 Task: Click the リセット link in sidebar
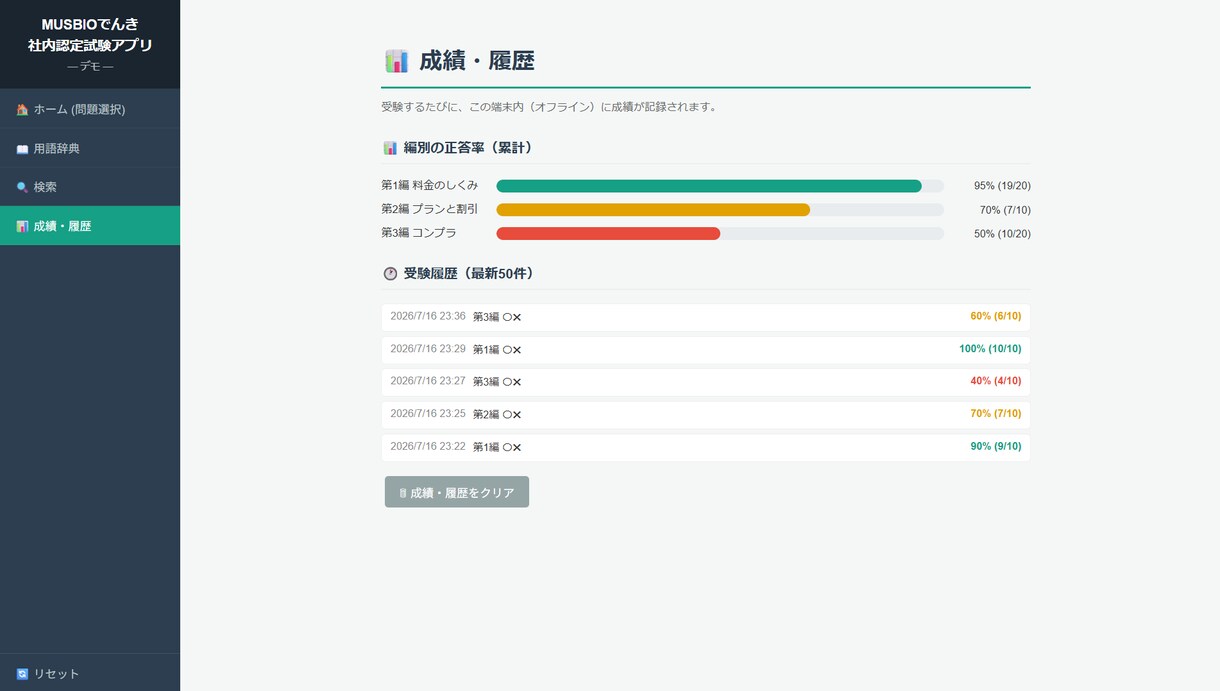pos(90,674)
